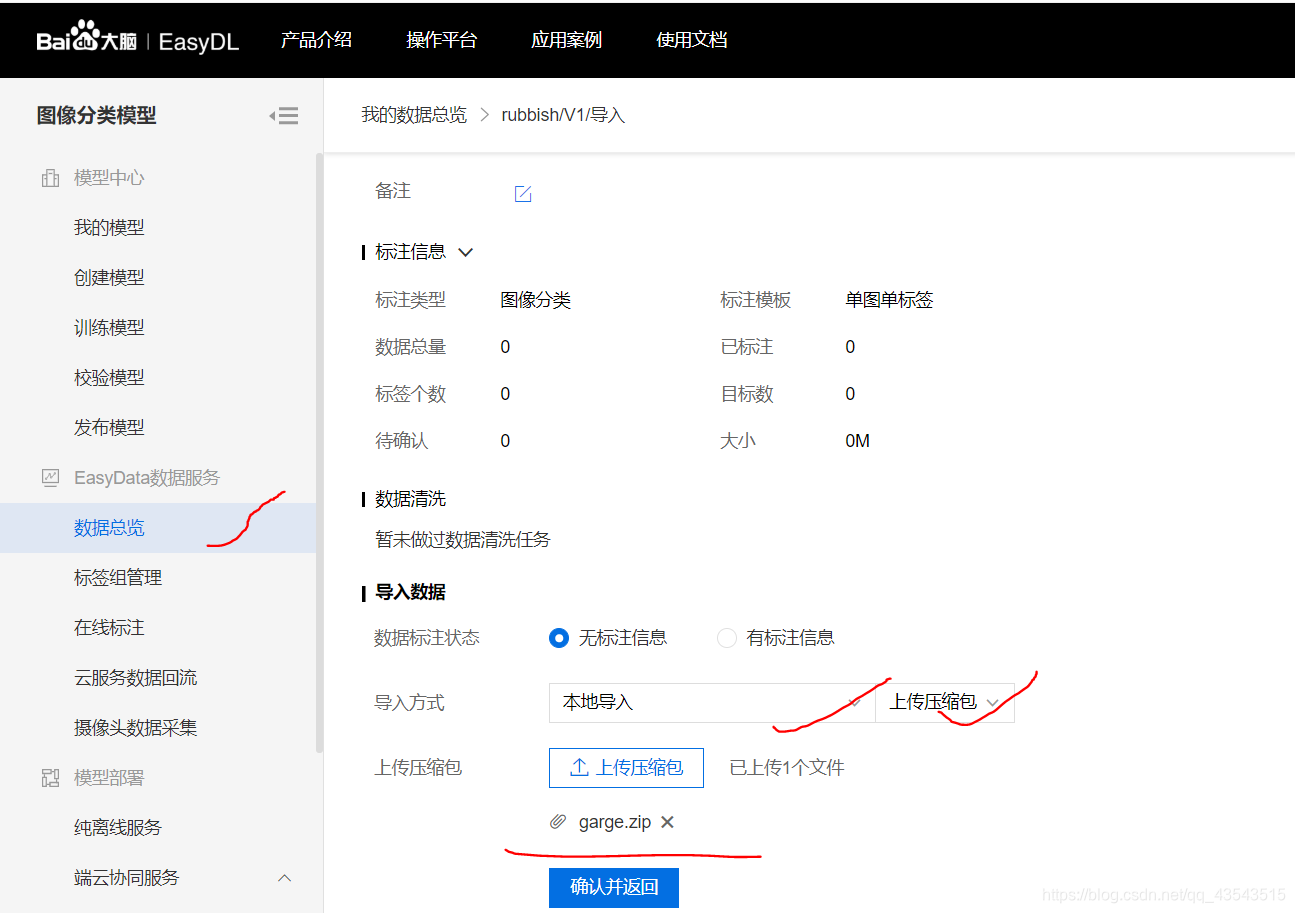
Task: Click the 图像分类 annotation type value
Action: [536, 299]
